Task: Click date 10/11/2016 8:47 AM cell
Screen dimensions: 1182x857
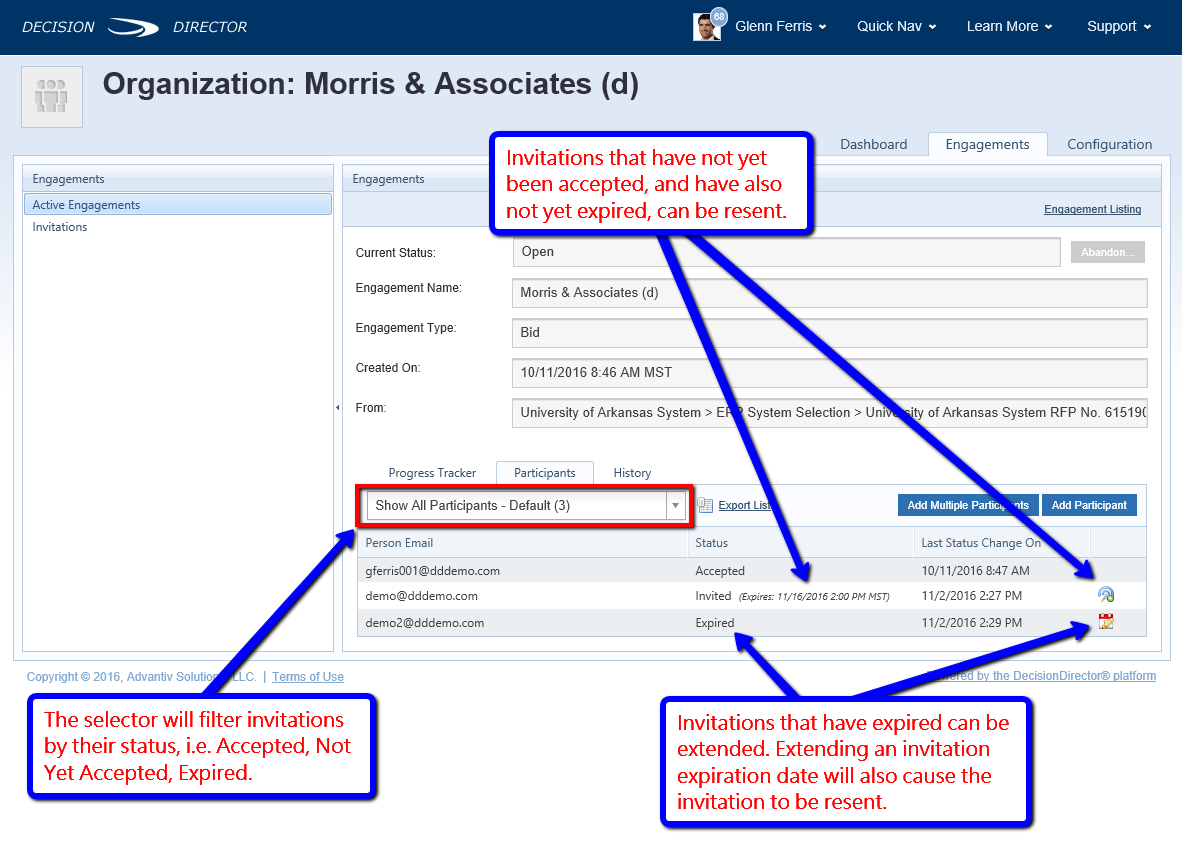Action: (x=975, y=571)
